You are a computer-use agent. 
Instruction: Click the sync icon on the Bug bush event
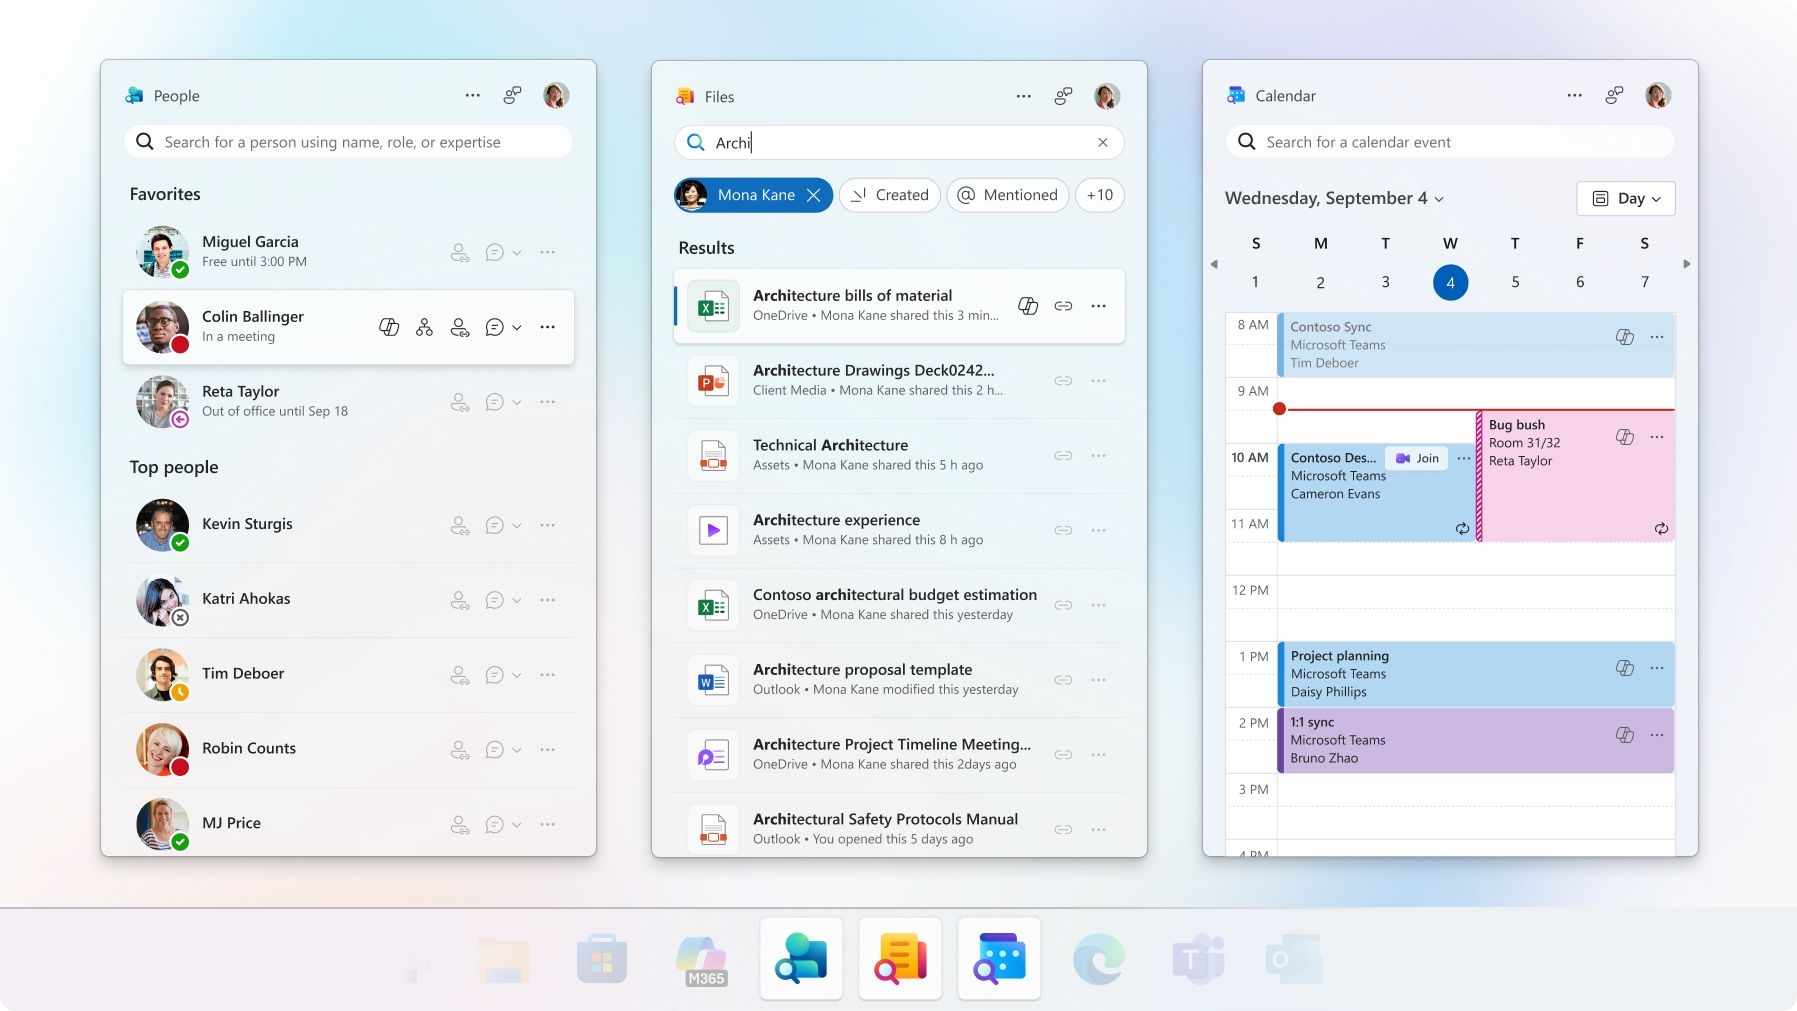1662,529
